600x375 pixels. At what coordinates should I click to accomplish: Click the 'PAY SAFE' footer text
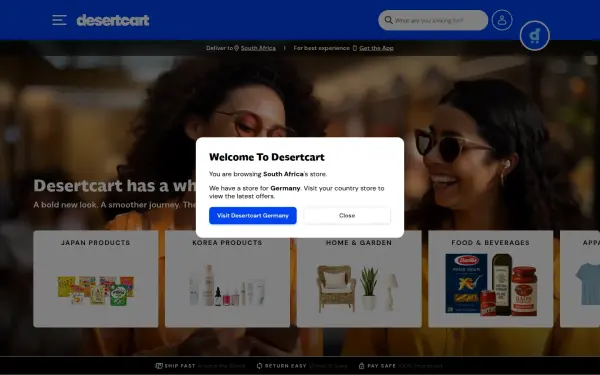(381, 366)
